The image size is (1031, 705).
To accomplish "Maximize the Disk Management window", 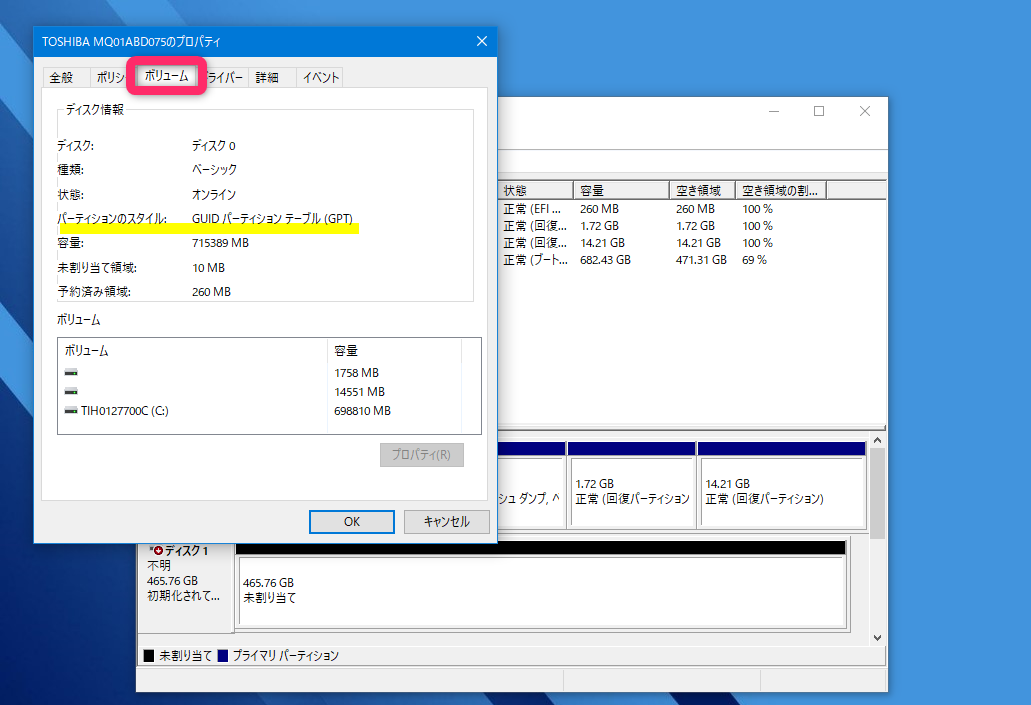I will 819,111.
